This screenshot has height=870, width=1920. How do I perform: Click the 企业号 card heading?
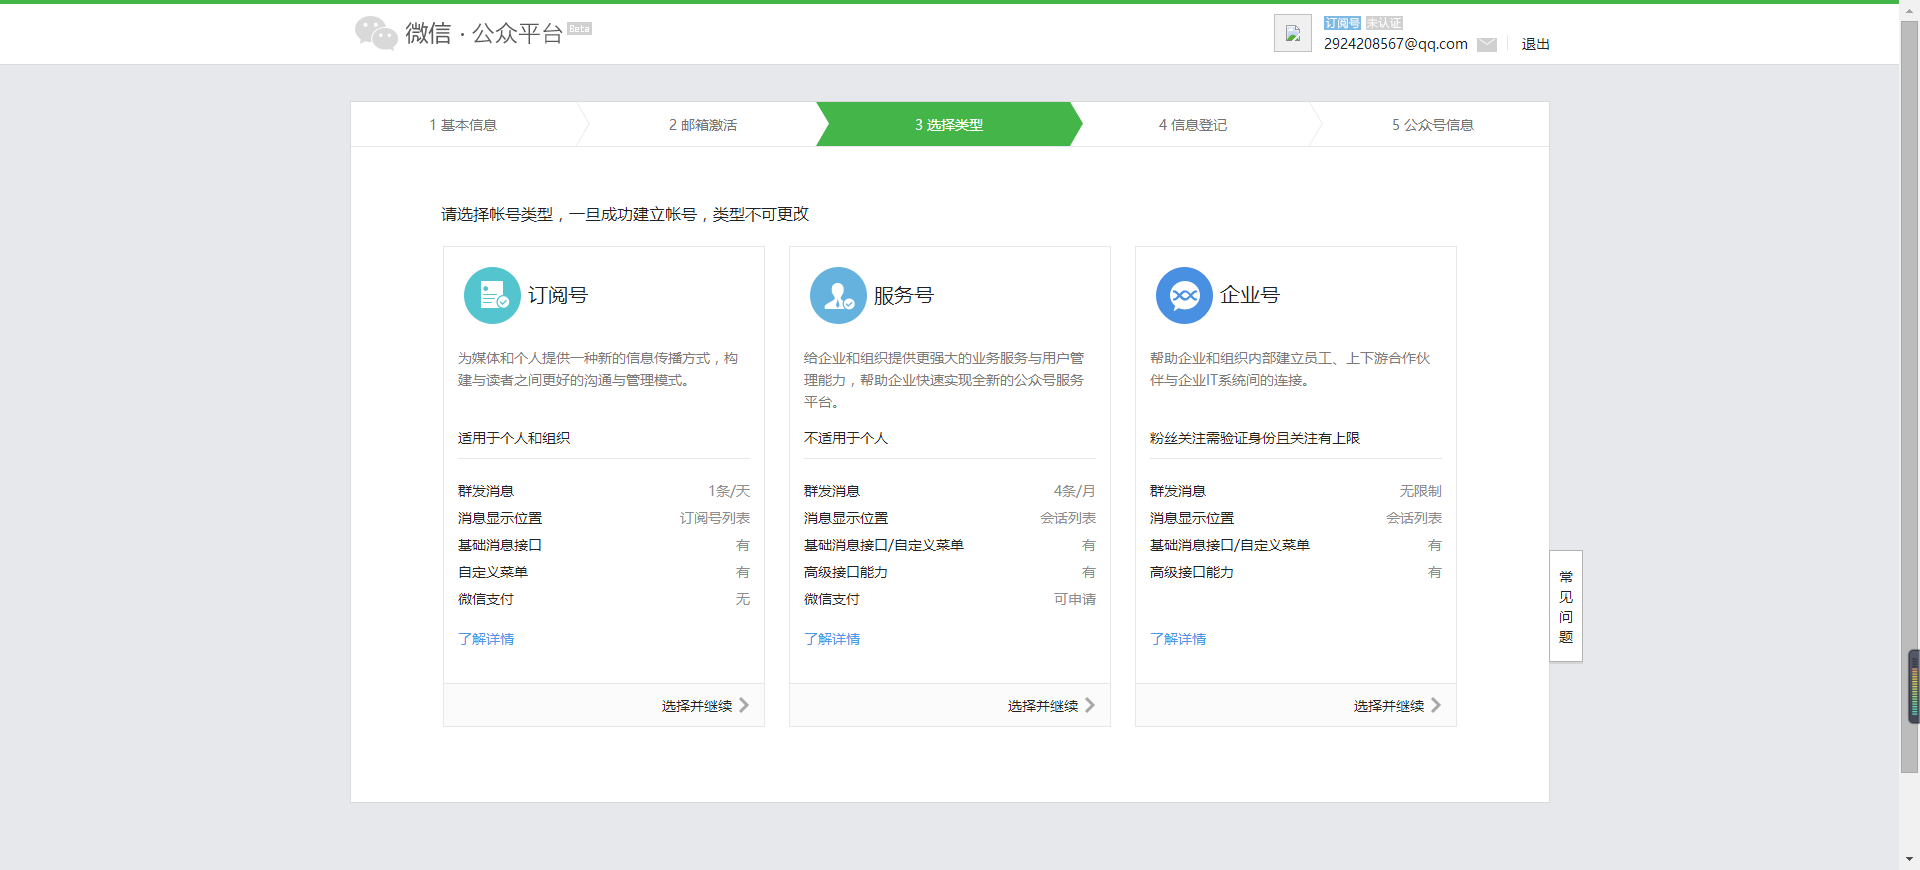pos(1250,295)
